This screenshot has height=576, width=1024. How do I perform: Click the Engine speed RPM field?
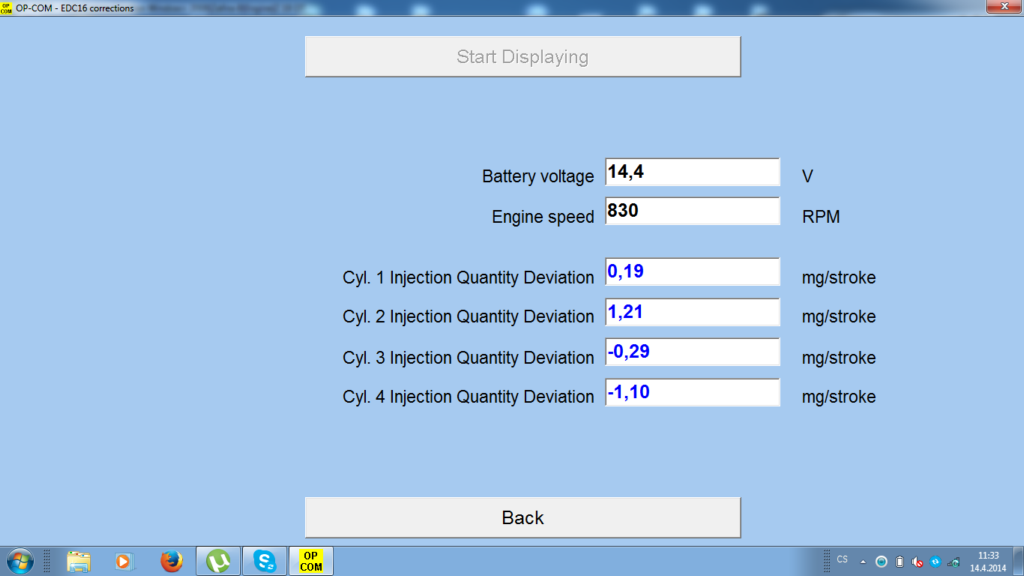pos(692,212)
